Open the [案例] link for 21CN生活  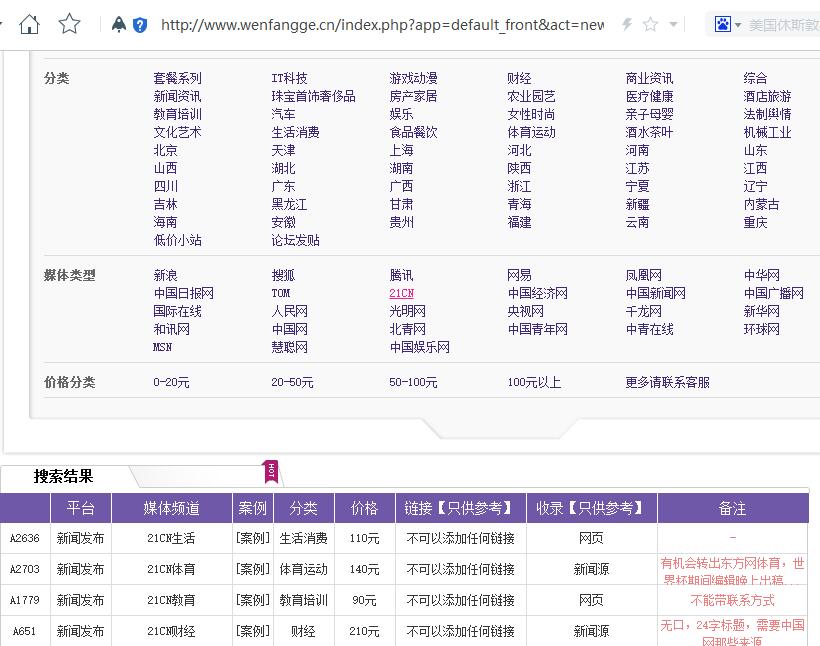(x=253, y=538)
